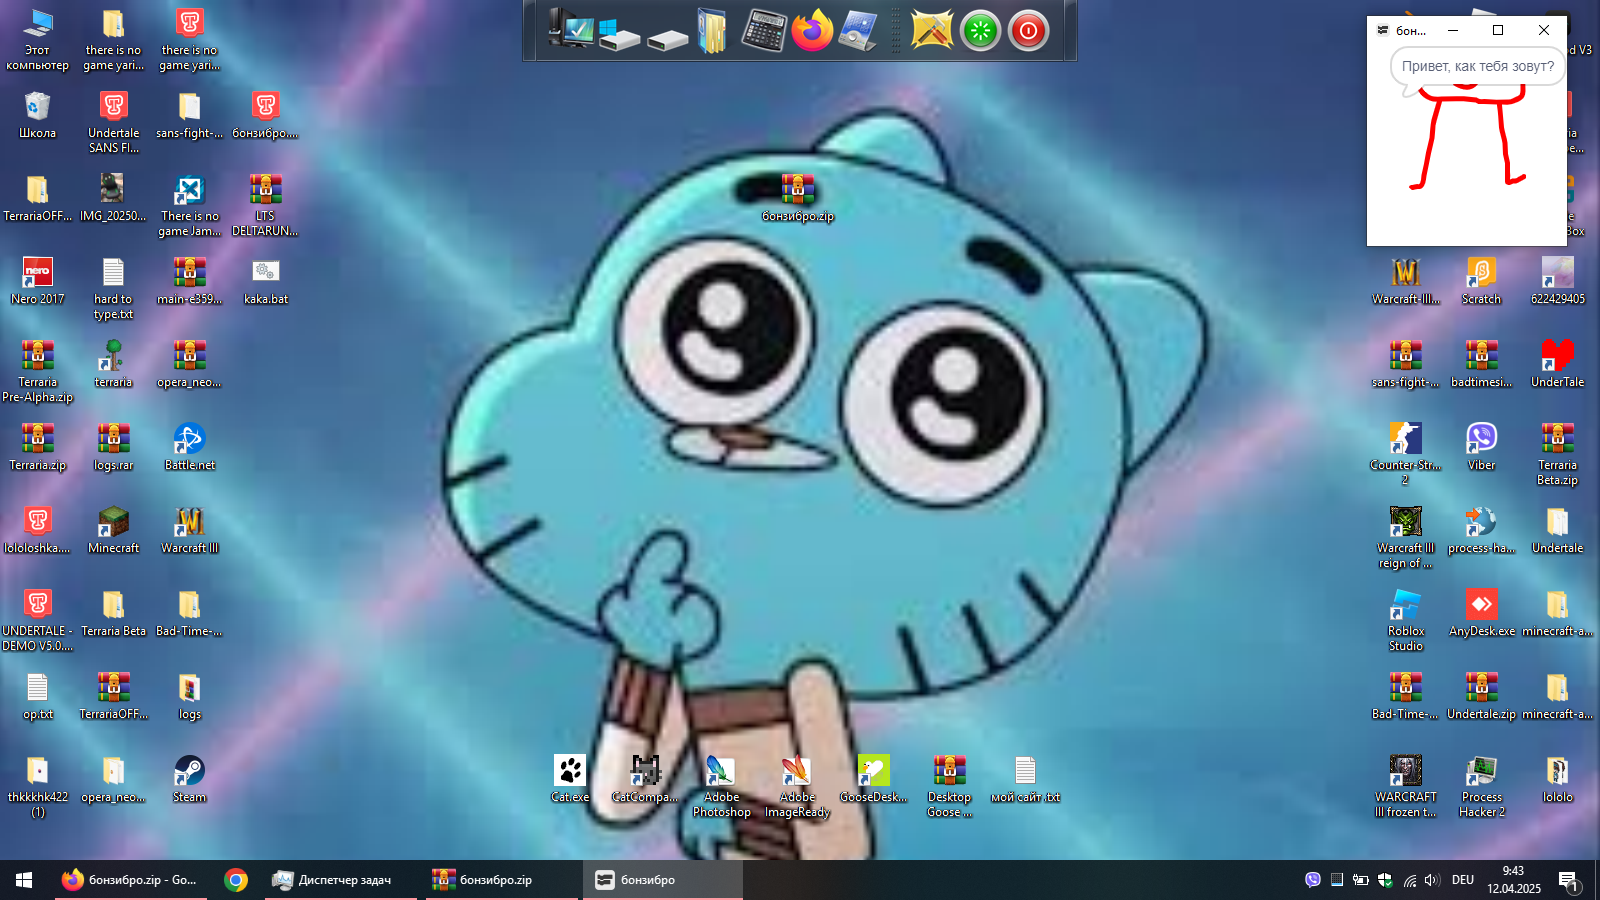Select the Recycle Bin icon labeled Школа
The width and height of the screenshot is (1600, 900).
pyautogui.click(x=37, y=115)
